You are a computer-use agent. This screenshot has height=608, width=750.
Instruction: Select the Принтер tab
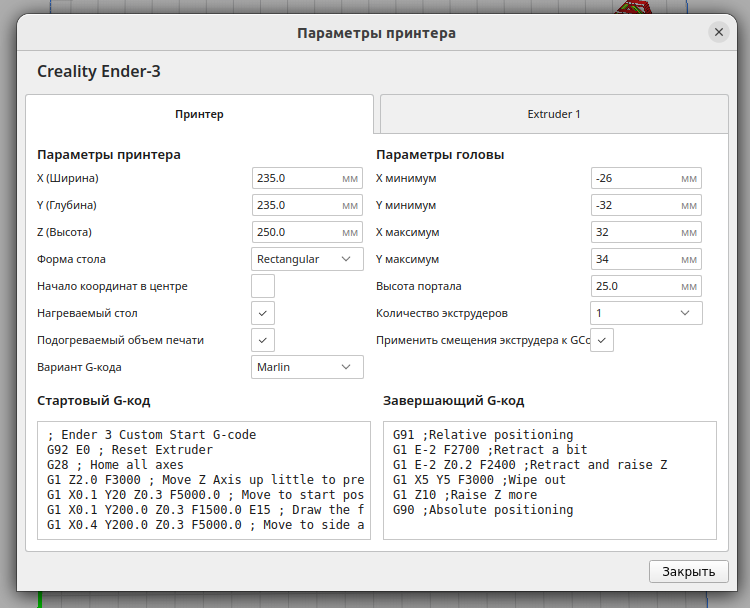pos(199,114)
